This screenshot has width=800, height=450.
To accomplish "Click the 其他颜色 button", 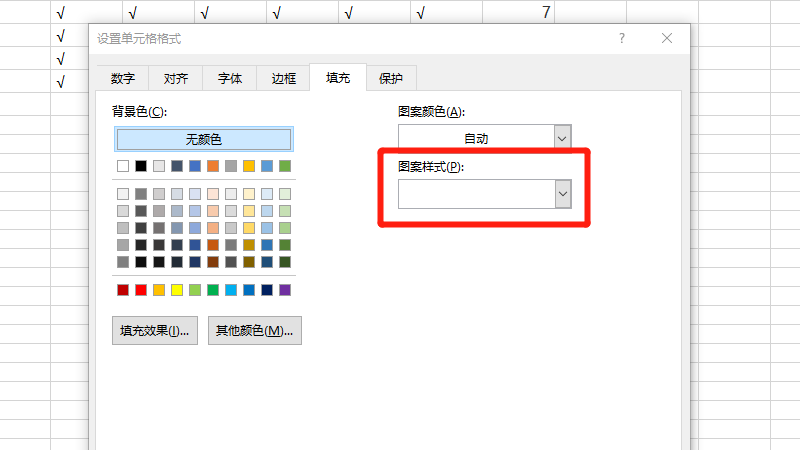I will 254,330.
